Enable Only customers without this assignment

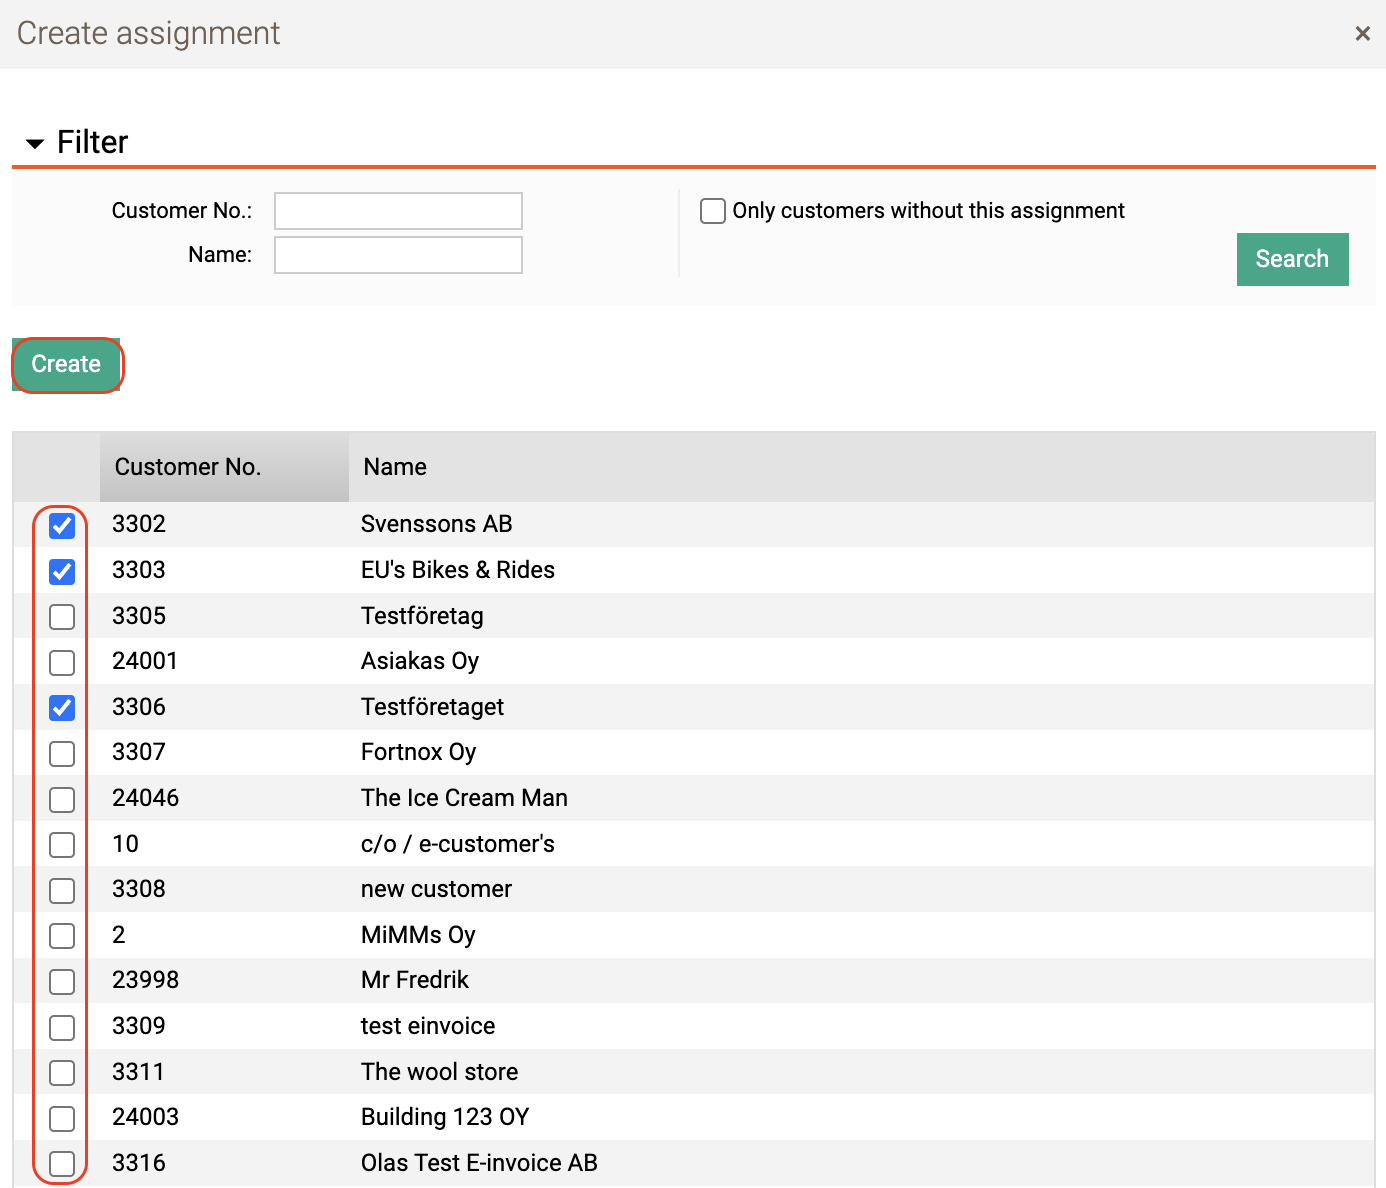point(713,211)
